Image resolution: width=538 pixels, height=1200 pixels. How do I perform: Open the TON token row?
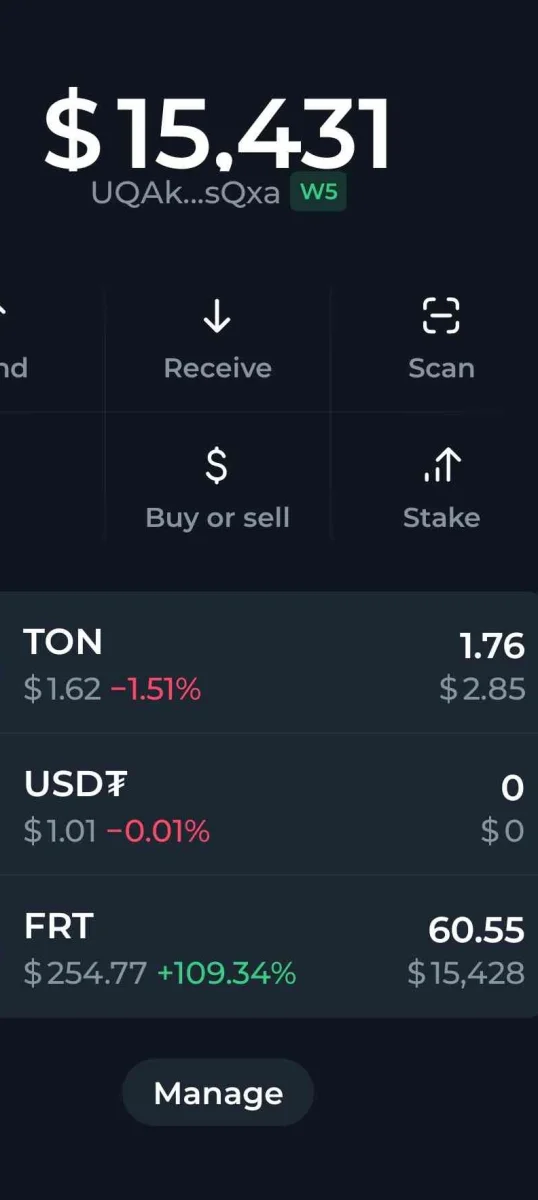point(269,663)
